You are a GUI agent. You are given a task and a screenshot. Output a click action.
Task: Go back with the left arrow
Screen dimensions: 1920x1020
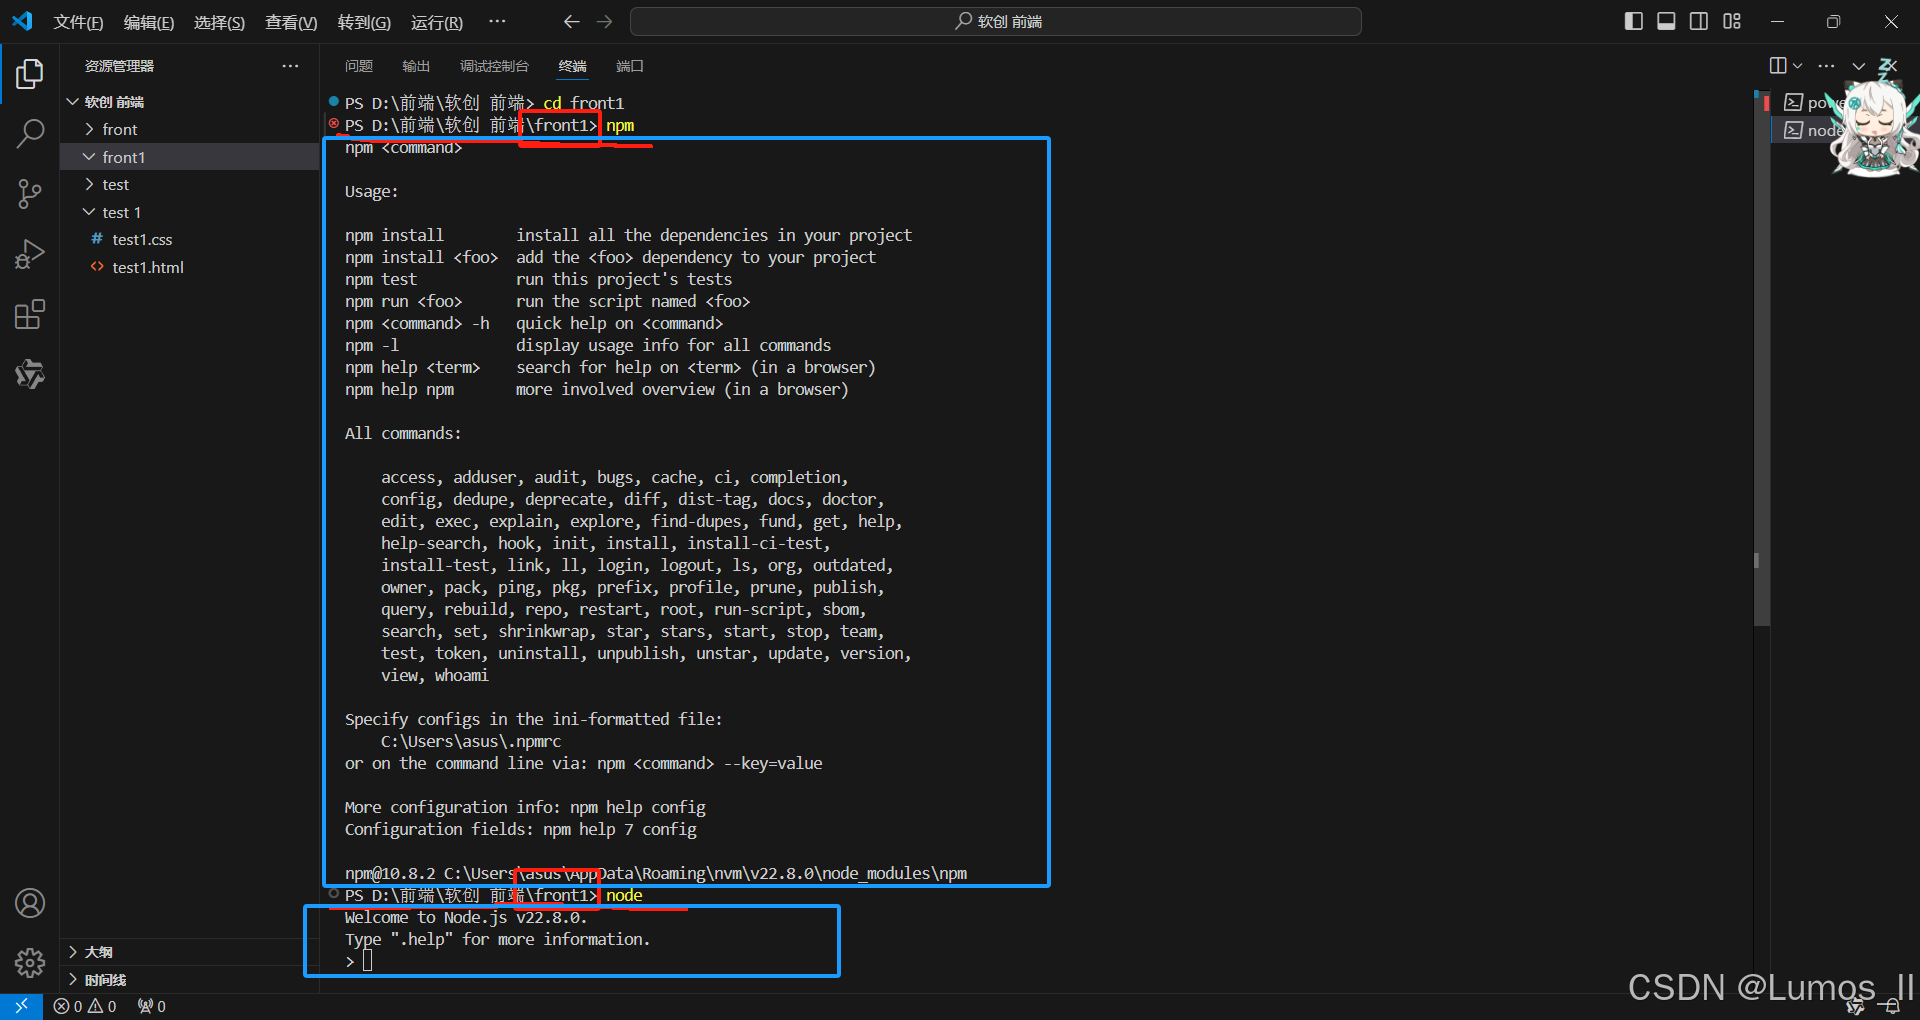571,21
